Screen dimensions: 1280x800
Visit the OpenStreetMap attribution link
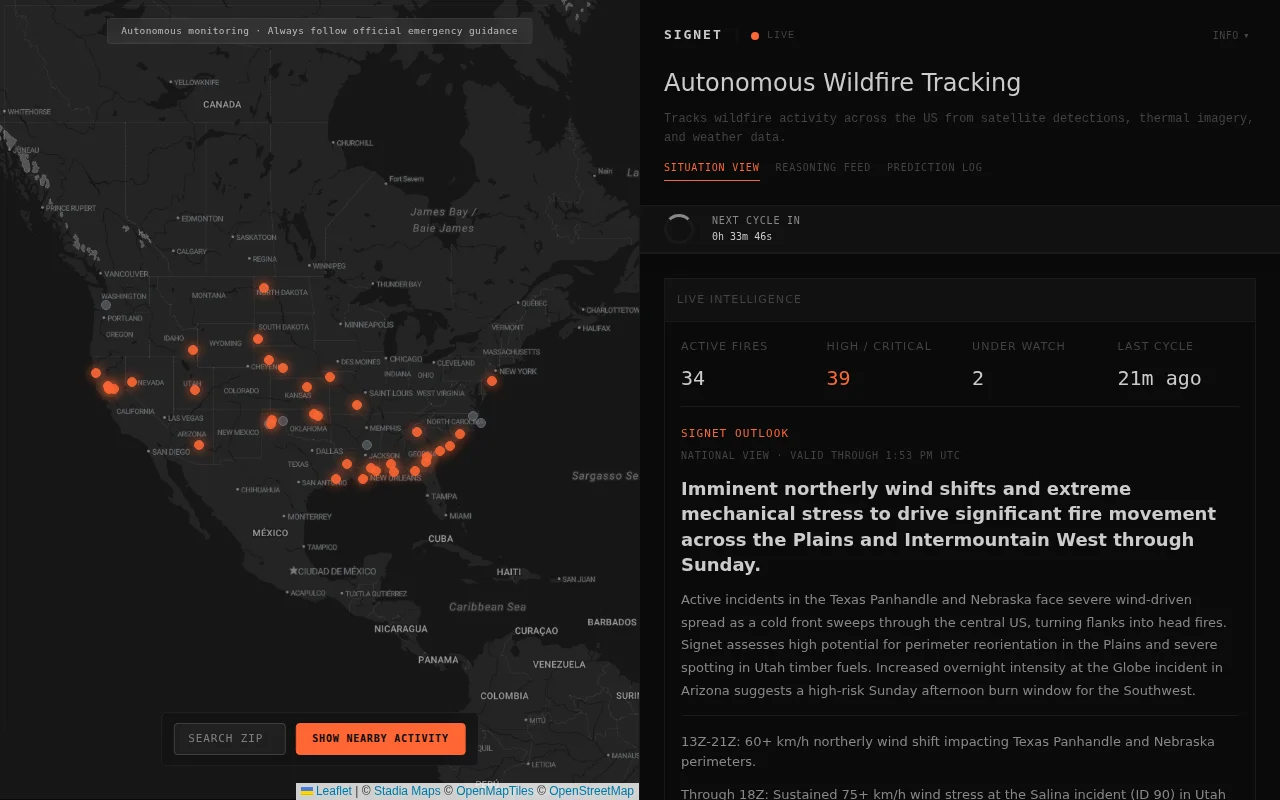pos(591,791)
